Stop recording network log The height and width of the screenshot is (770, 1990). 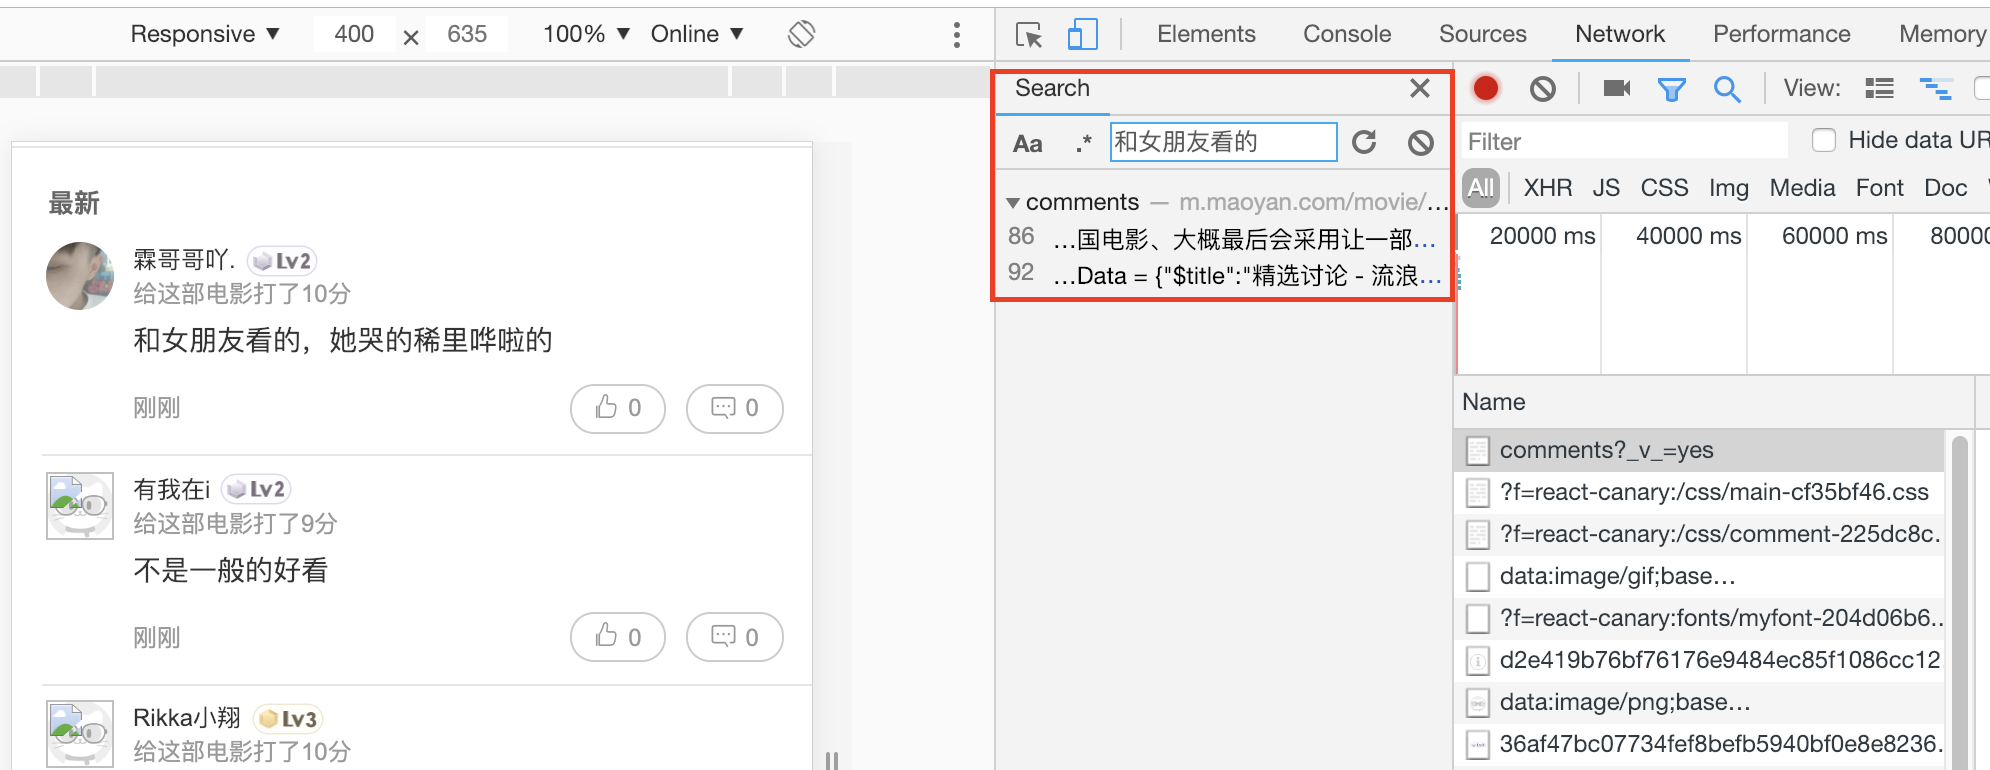[x=1486, y=89]
